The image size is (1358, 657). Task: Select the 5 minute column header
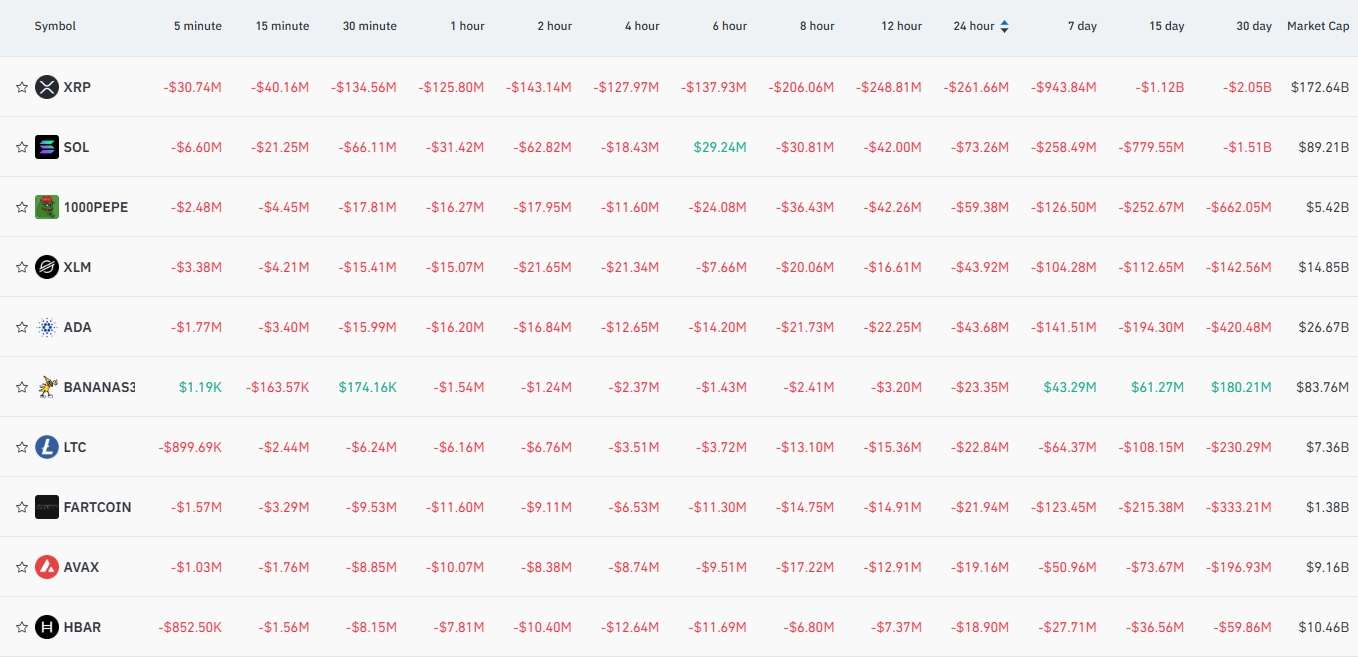pyautogui.click(x=198, y=26)
